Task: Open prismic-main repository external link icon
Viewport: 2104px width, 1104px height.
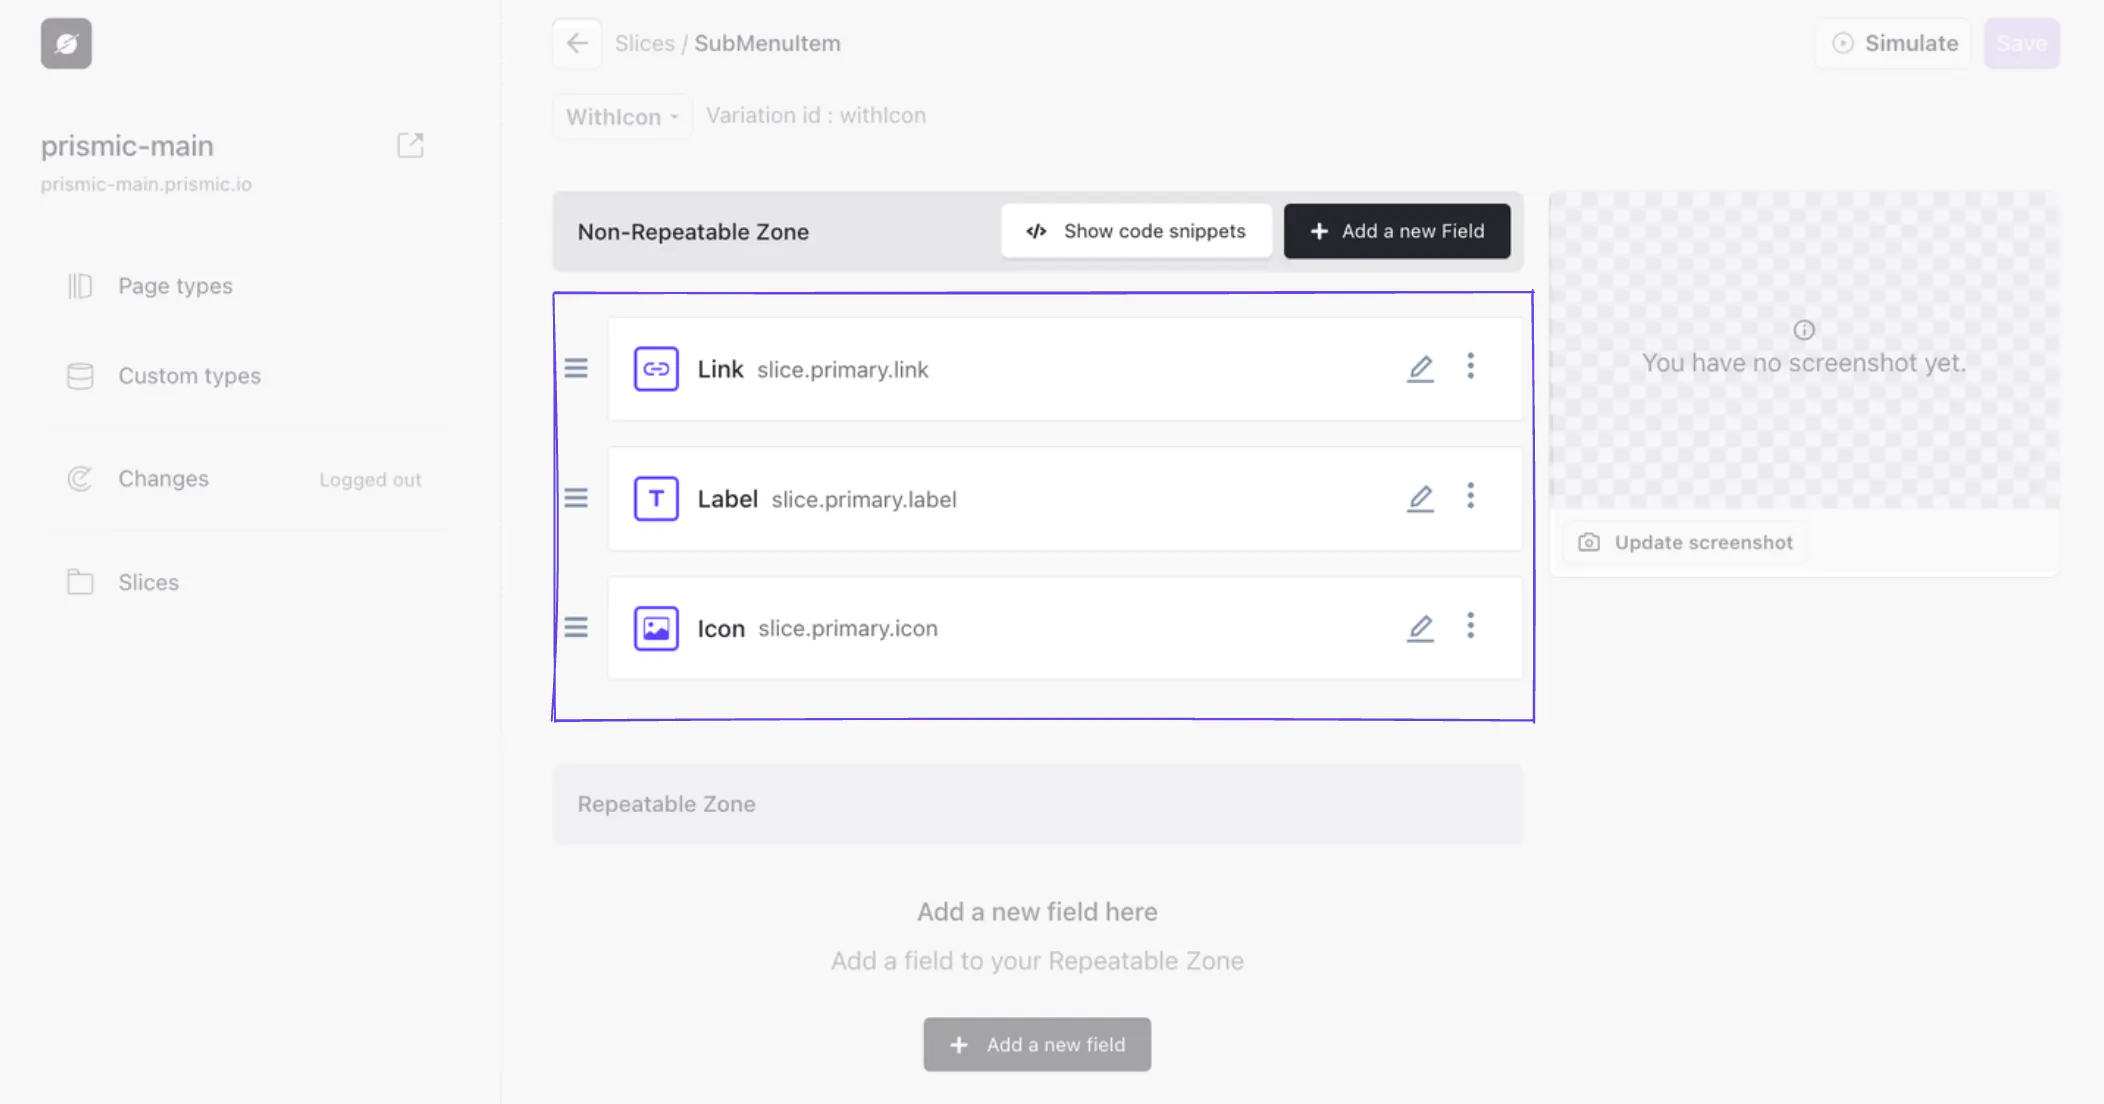Action: (x=410, y=145)
